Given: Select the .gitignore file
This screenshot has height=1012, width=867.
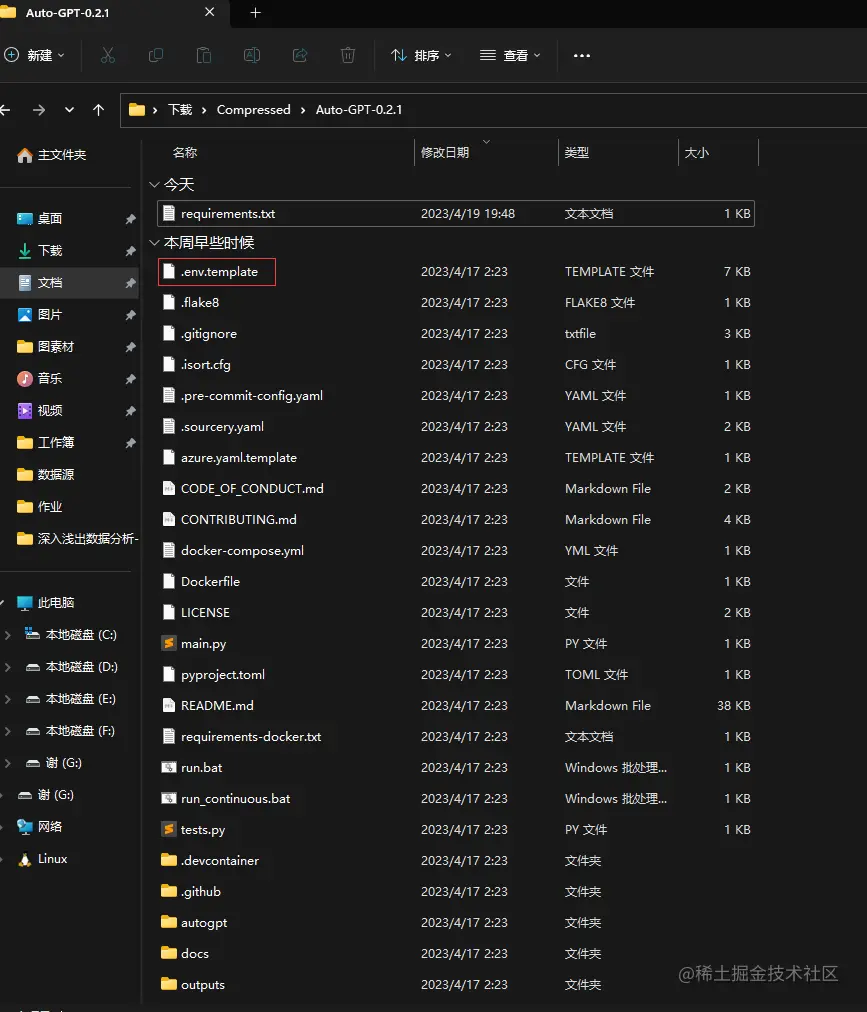Looking at the screenshot, I should click(x=456, y=334).
